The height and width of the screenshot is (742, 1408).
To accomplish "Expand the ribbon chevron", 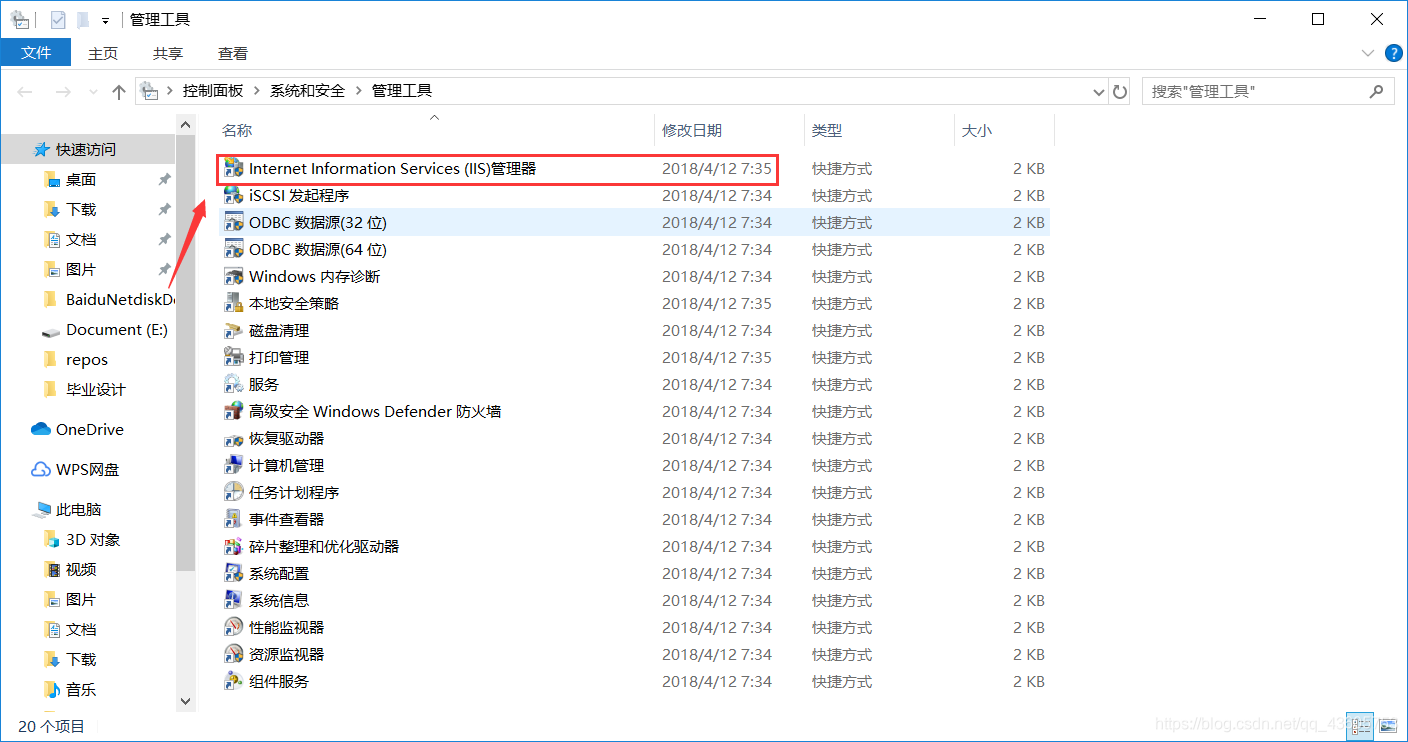I will tap(1368, 53).
